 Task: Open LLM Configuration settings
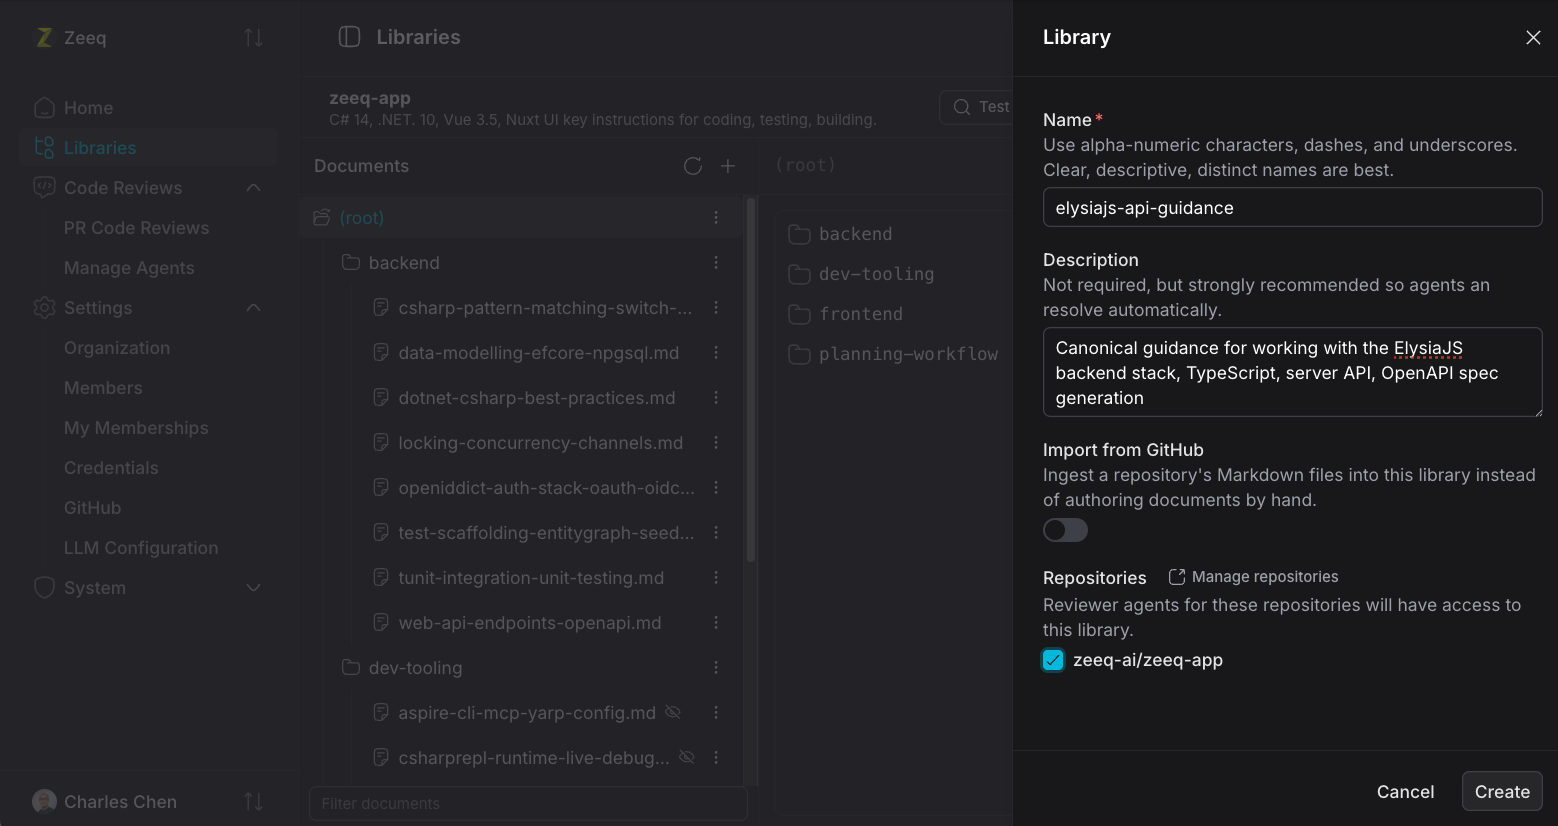(141, 548)
